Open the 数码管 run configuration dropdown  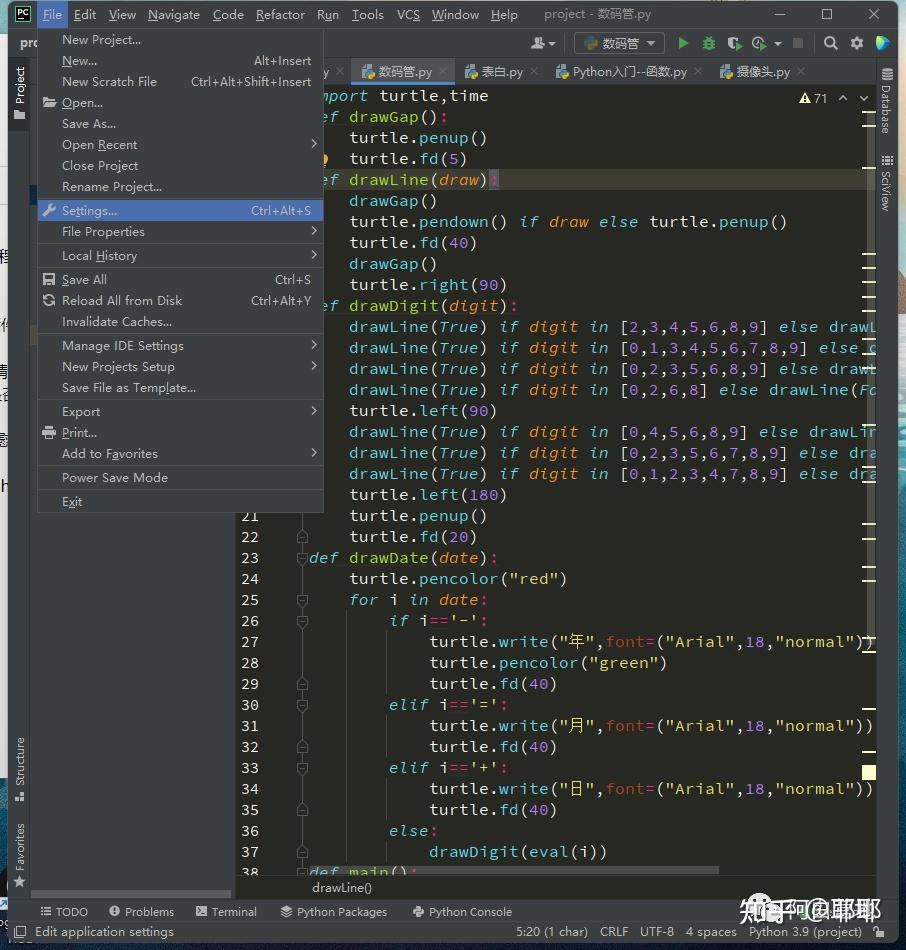pyautogui.click(x=620, y=43)
